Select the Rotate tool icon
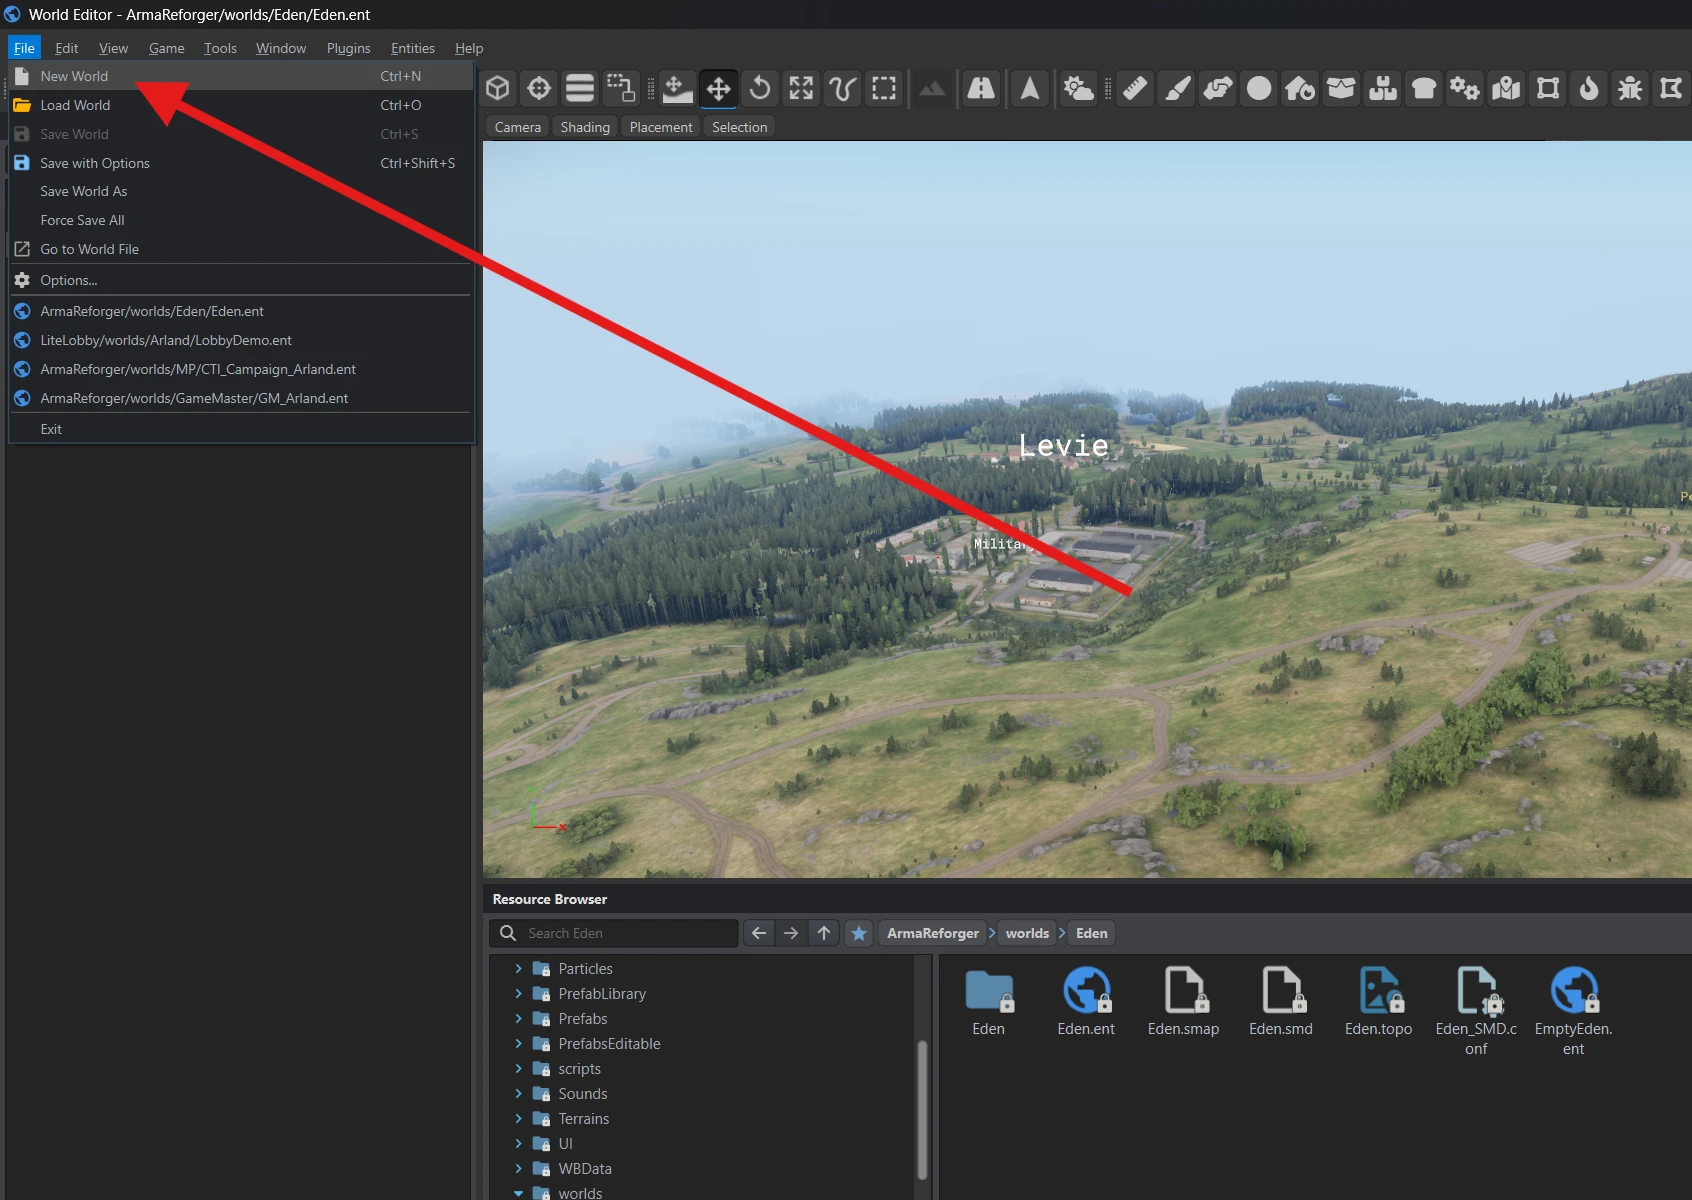The width and height of the screenshot is (1692, 1200). click(x=760, y=89)
